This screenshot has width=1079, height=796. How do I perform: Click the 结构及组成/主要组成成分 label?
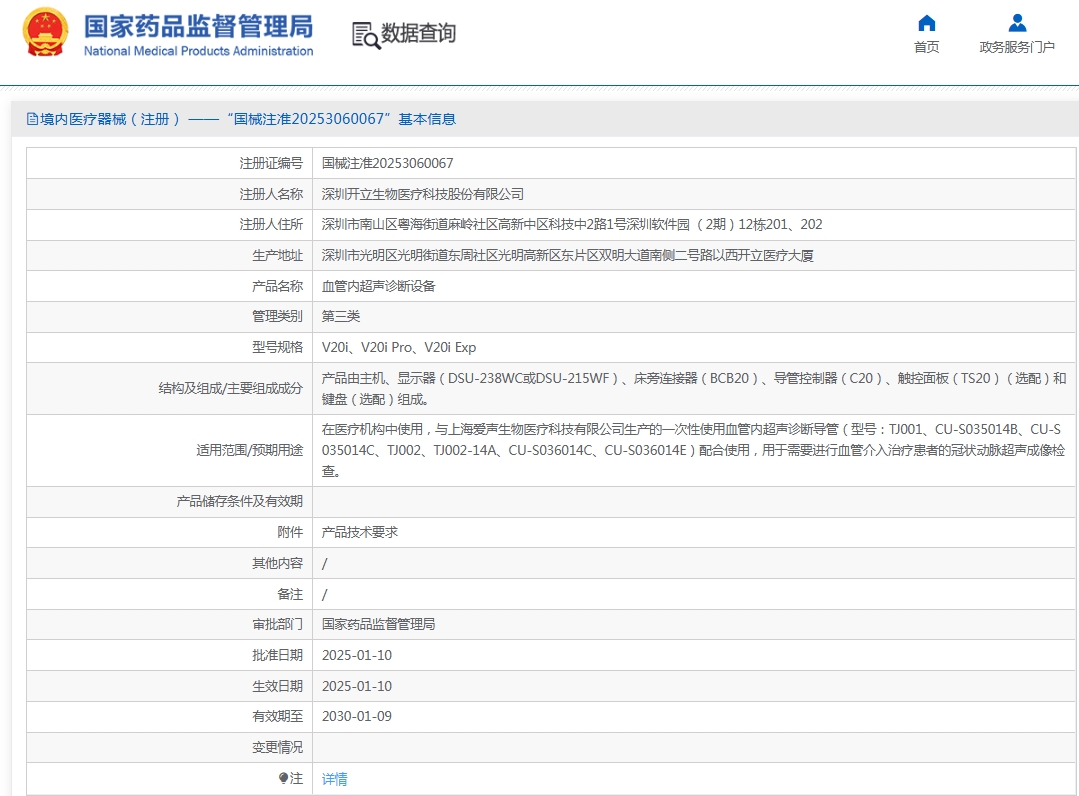click(231, 389)
